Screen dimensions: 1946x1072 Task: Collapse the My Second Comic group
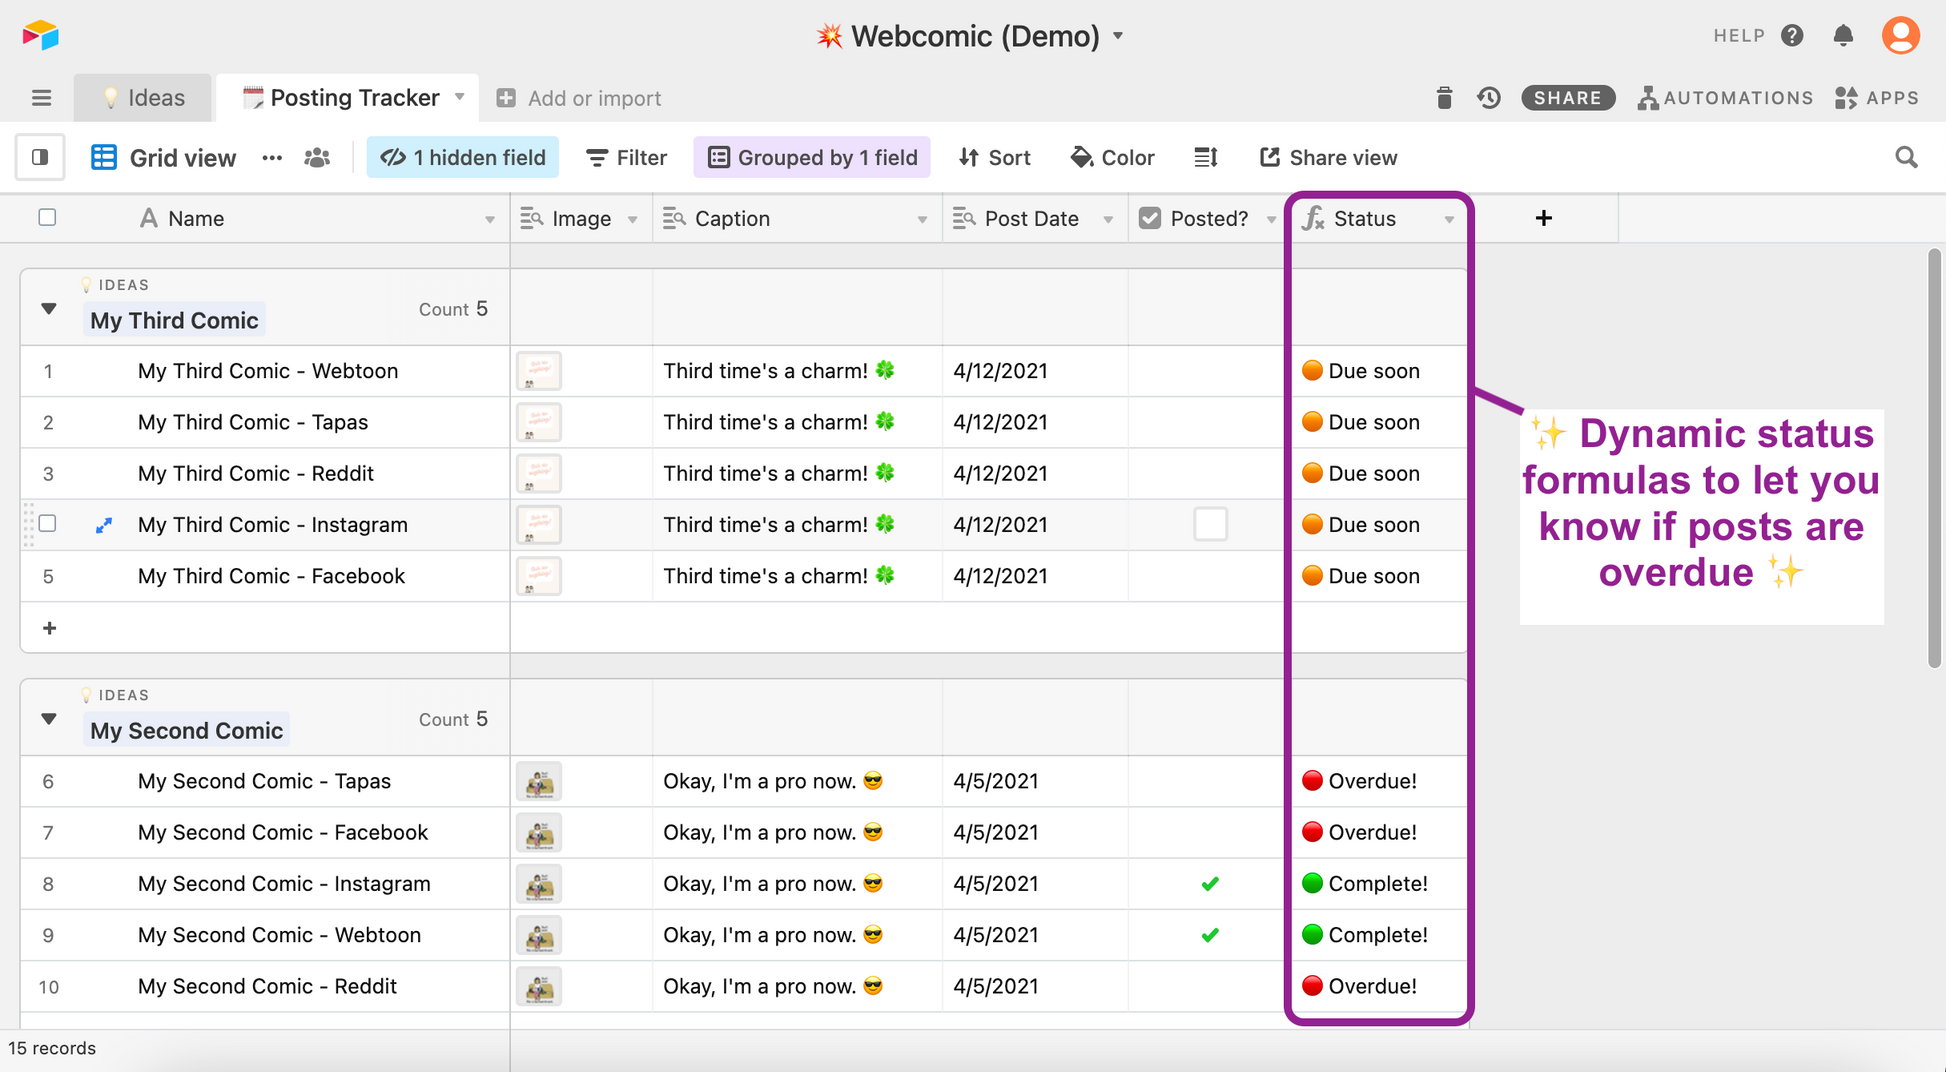point(49,719)
